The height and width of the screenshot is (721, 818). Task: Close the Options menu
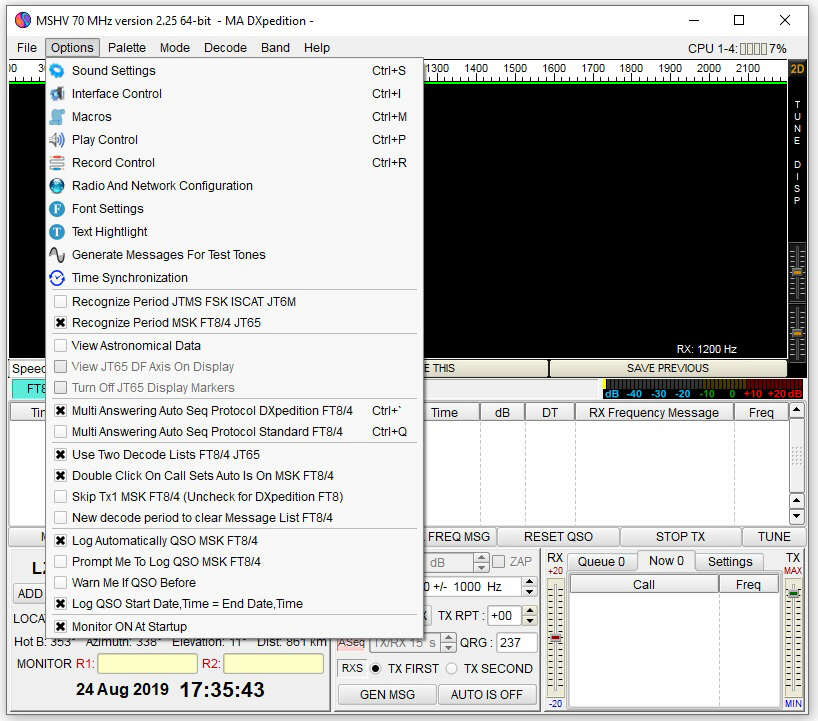click(72, 48)
